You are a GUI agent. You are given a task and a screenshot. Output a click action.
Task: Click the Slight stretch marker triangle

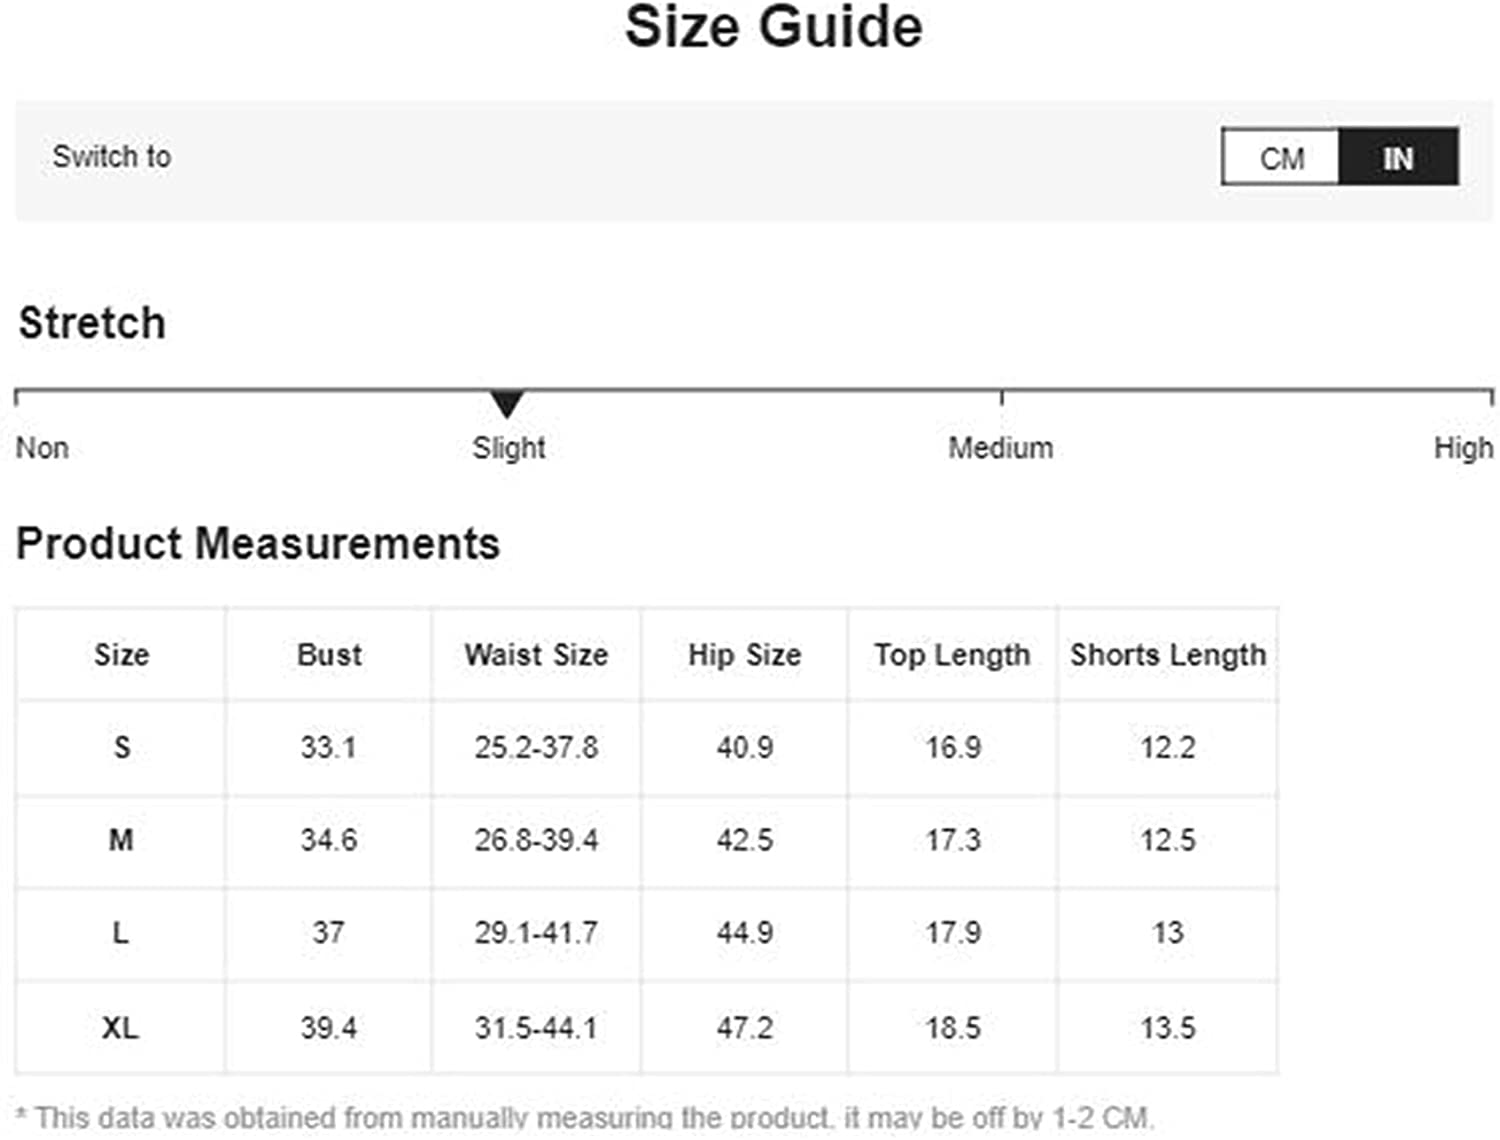(507, 404)
